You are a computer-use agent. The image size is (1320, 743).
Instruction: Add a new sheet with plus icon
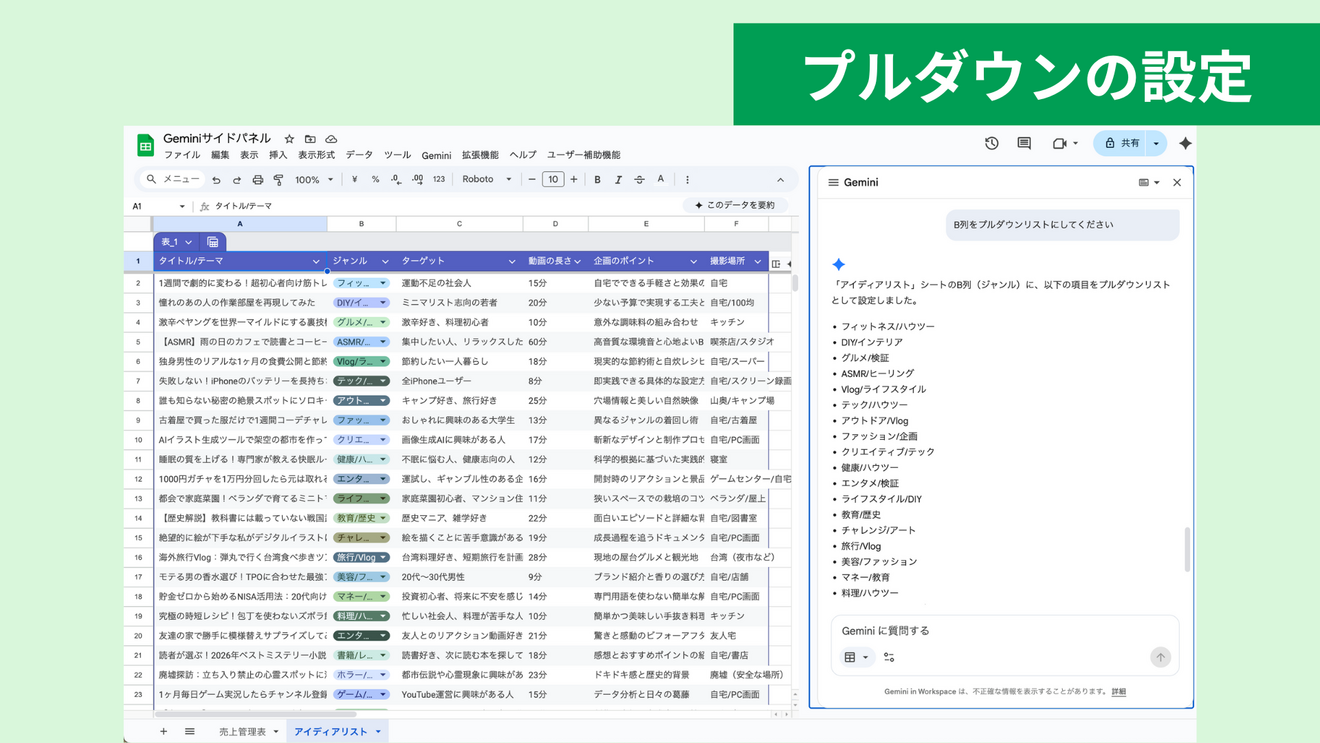tap(164, 732)
